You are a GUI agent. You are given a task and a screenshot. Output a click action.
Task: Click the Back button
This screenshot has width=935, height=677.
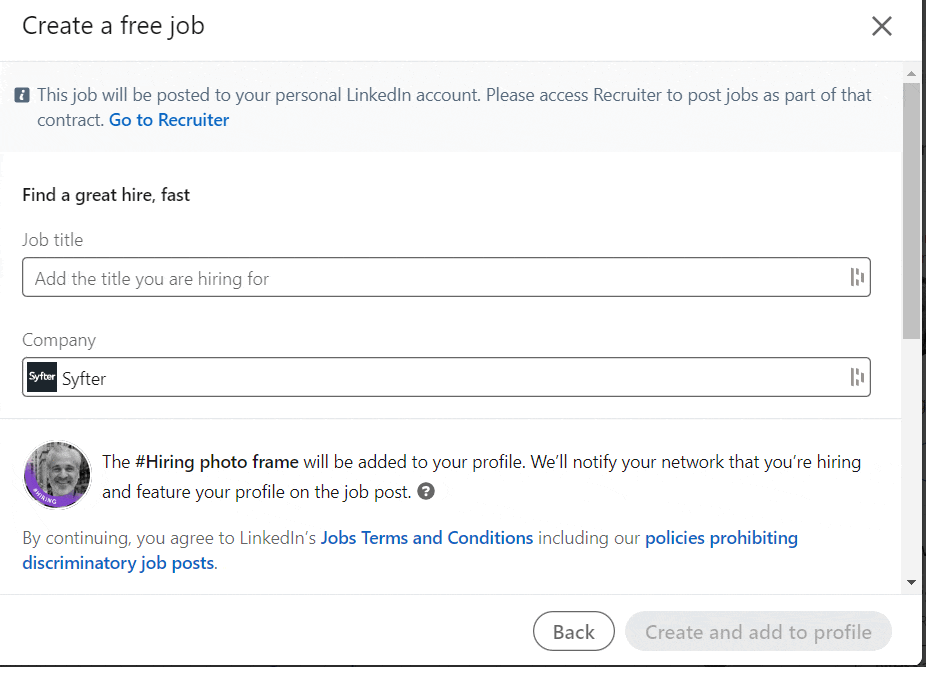[574, 631]
